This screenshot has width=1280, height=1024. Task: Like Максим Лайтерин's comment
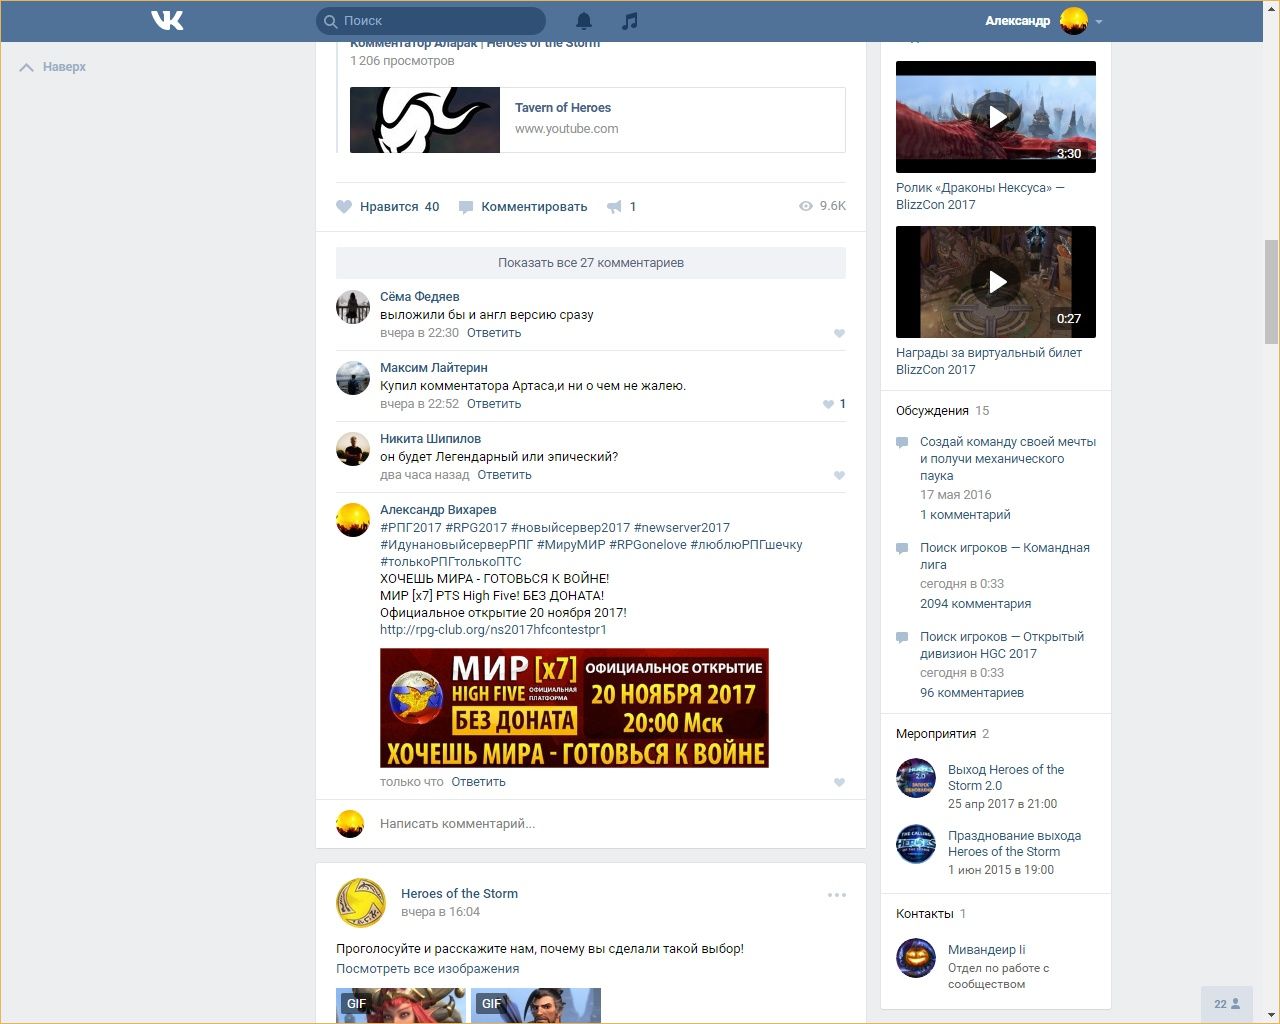pos(828,404)
